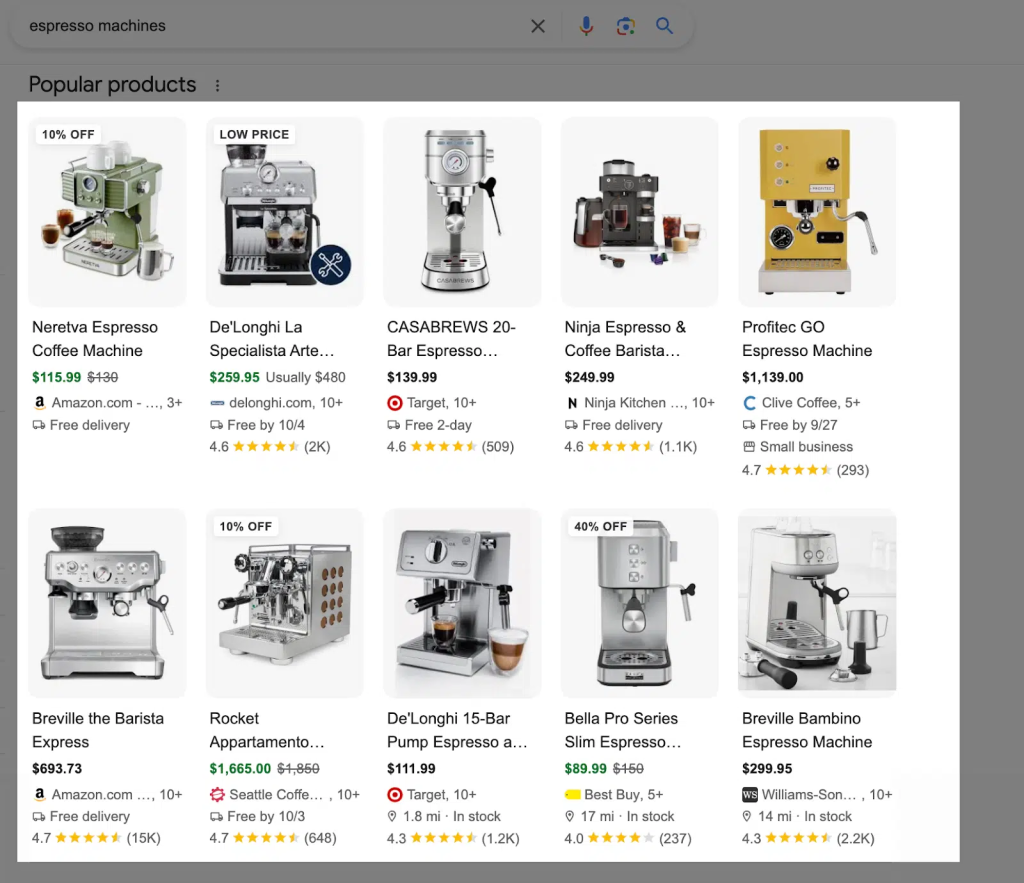
Task: Click the Profitec GO yellow machine thumbnail
Action: coord(816,211)
